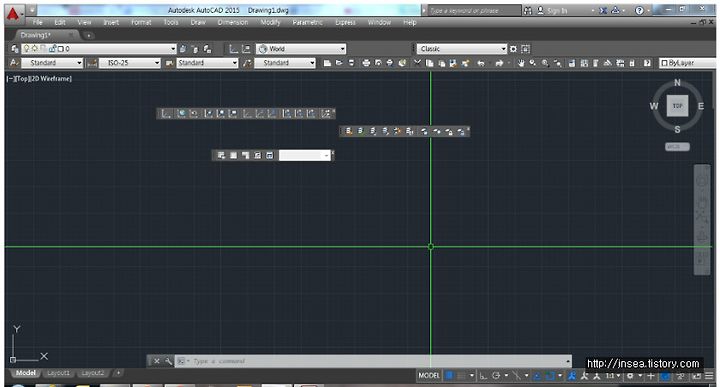Open Layer Properties Manager icon
Image resolution: width=720 pixels, height=387 pixels.
[x=15, y=49]
